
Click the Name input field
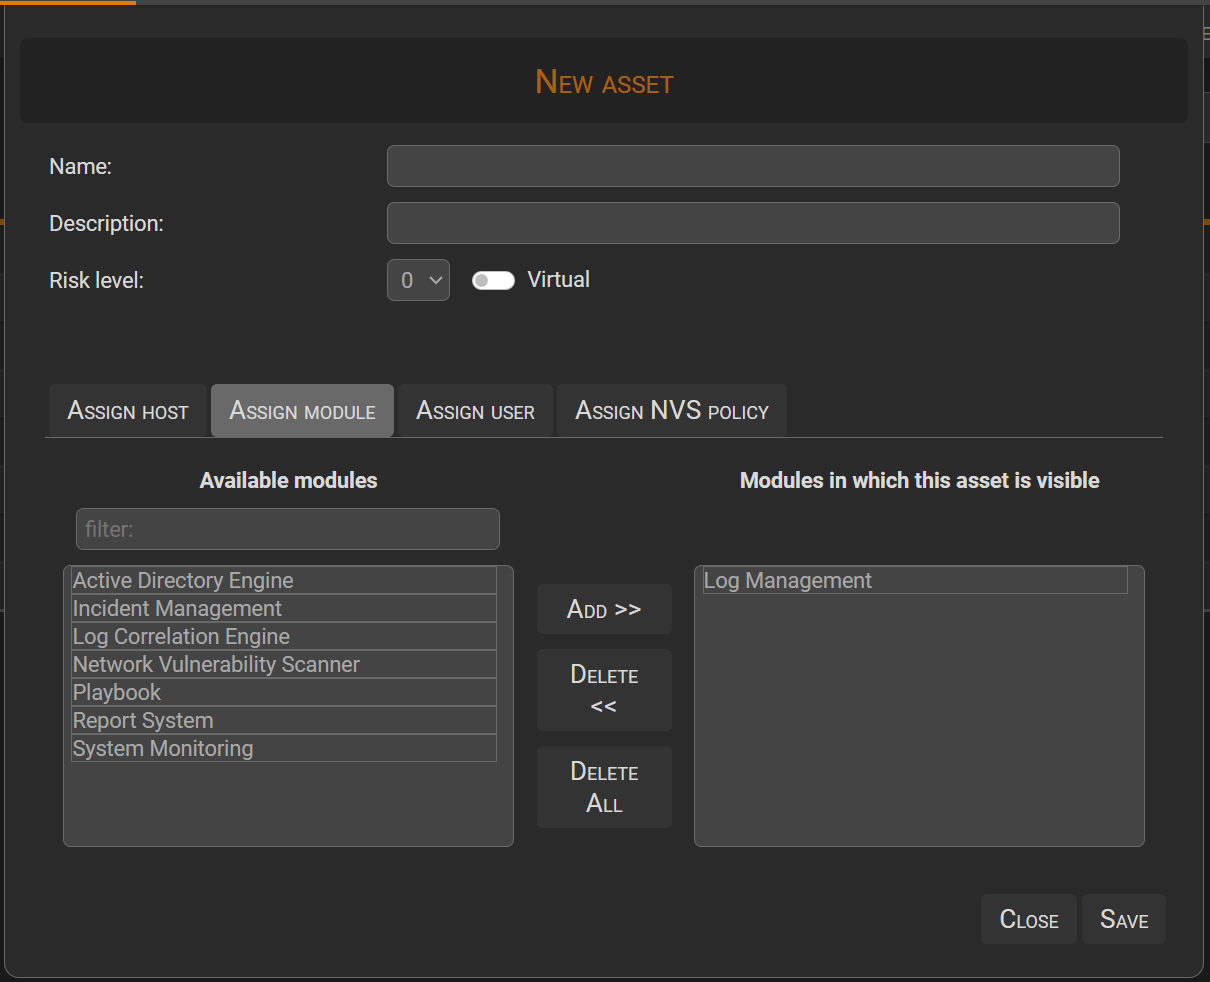(752, 166)
